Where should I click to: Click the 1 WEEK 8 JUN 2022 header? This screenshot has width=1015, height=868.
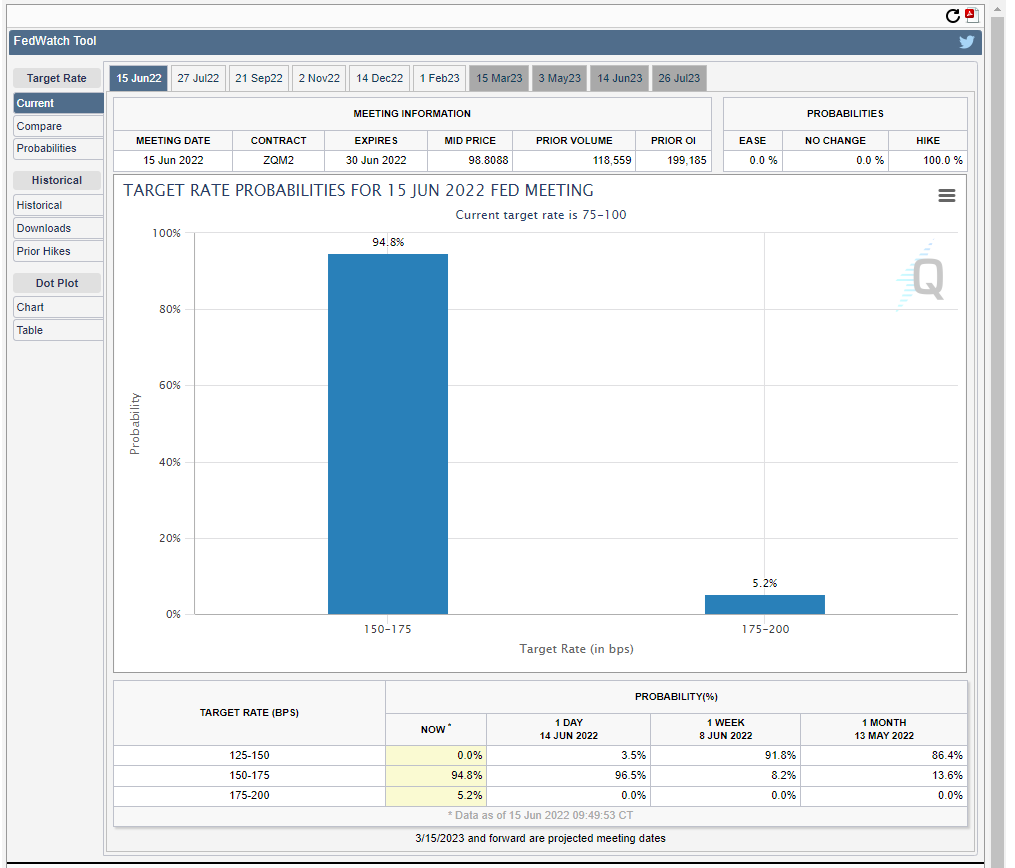726,729
